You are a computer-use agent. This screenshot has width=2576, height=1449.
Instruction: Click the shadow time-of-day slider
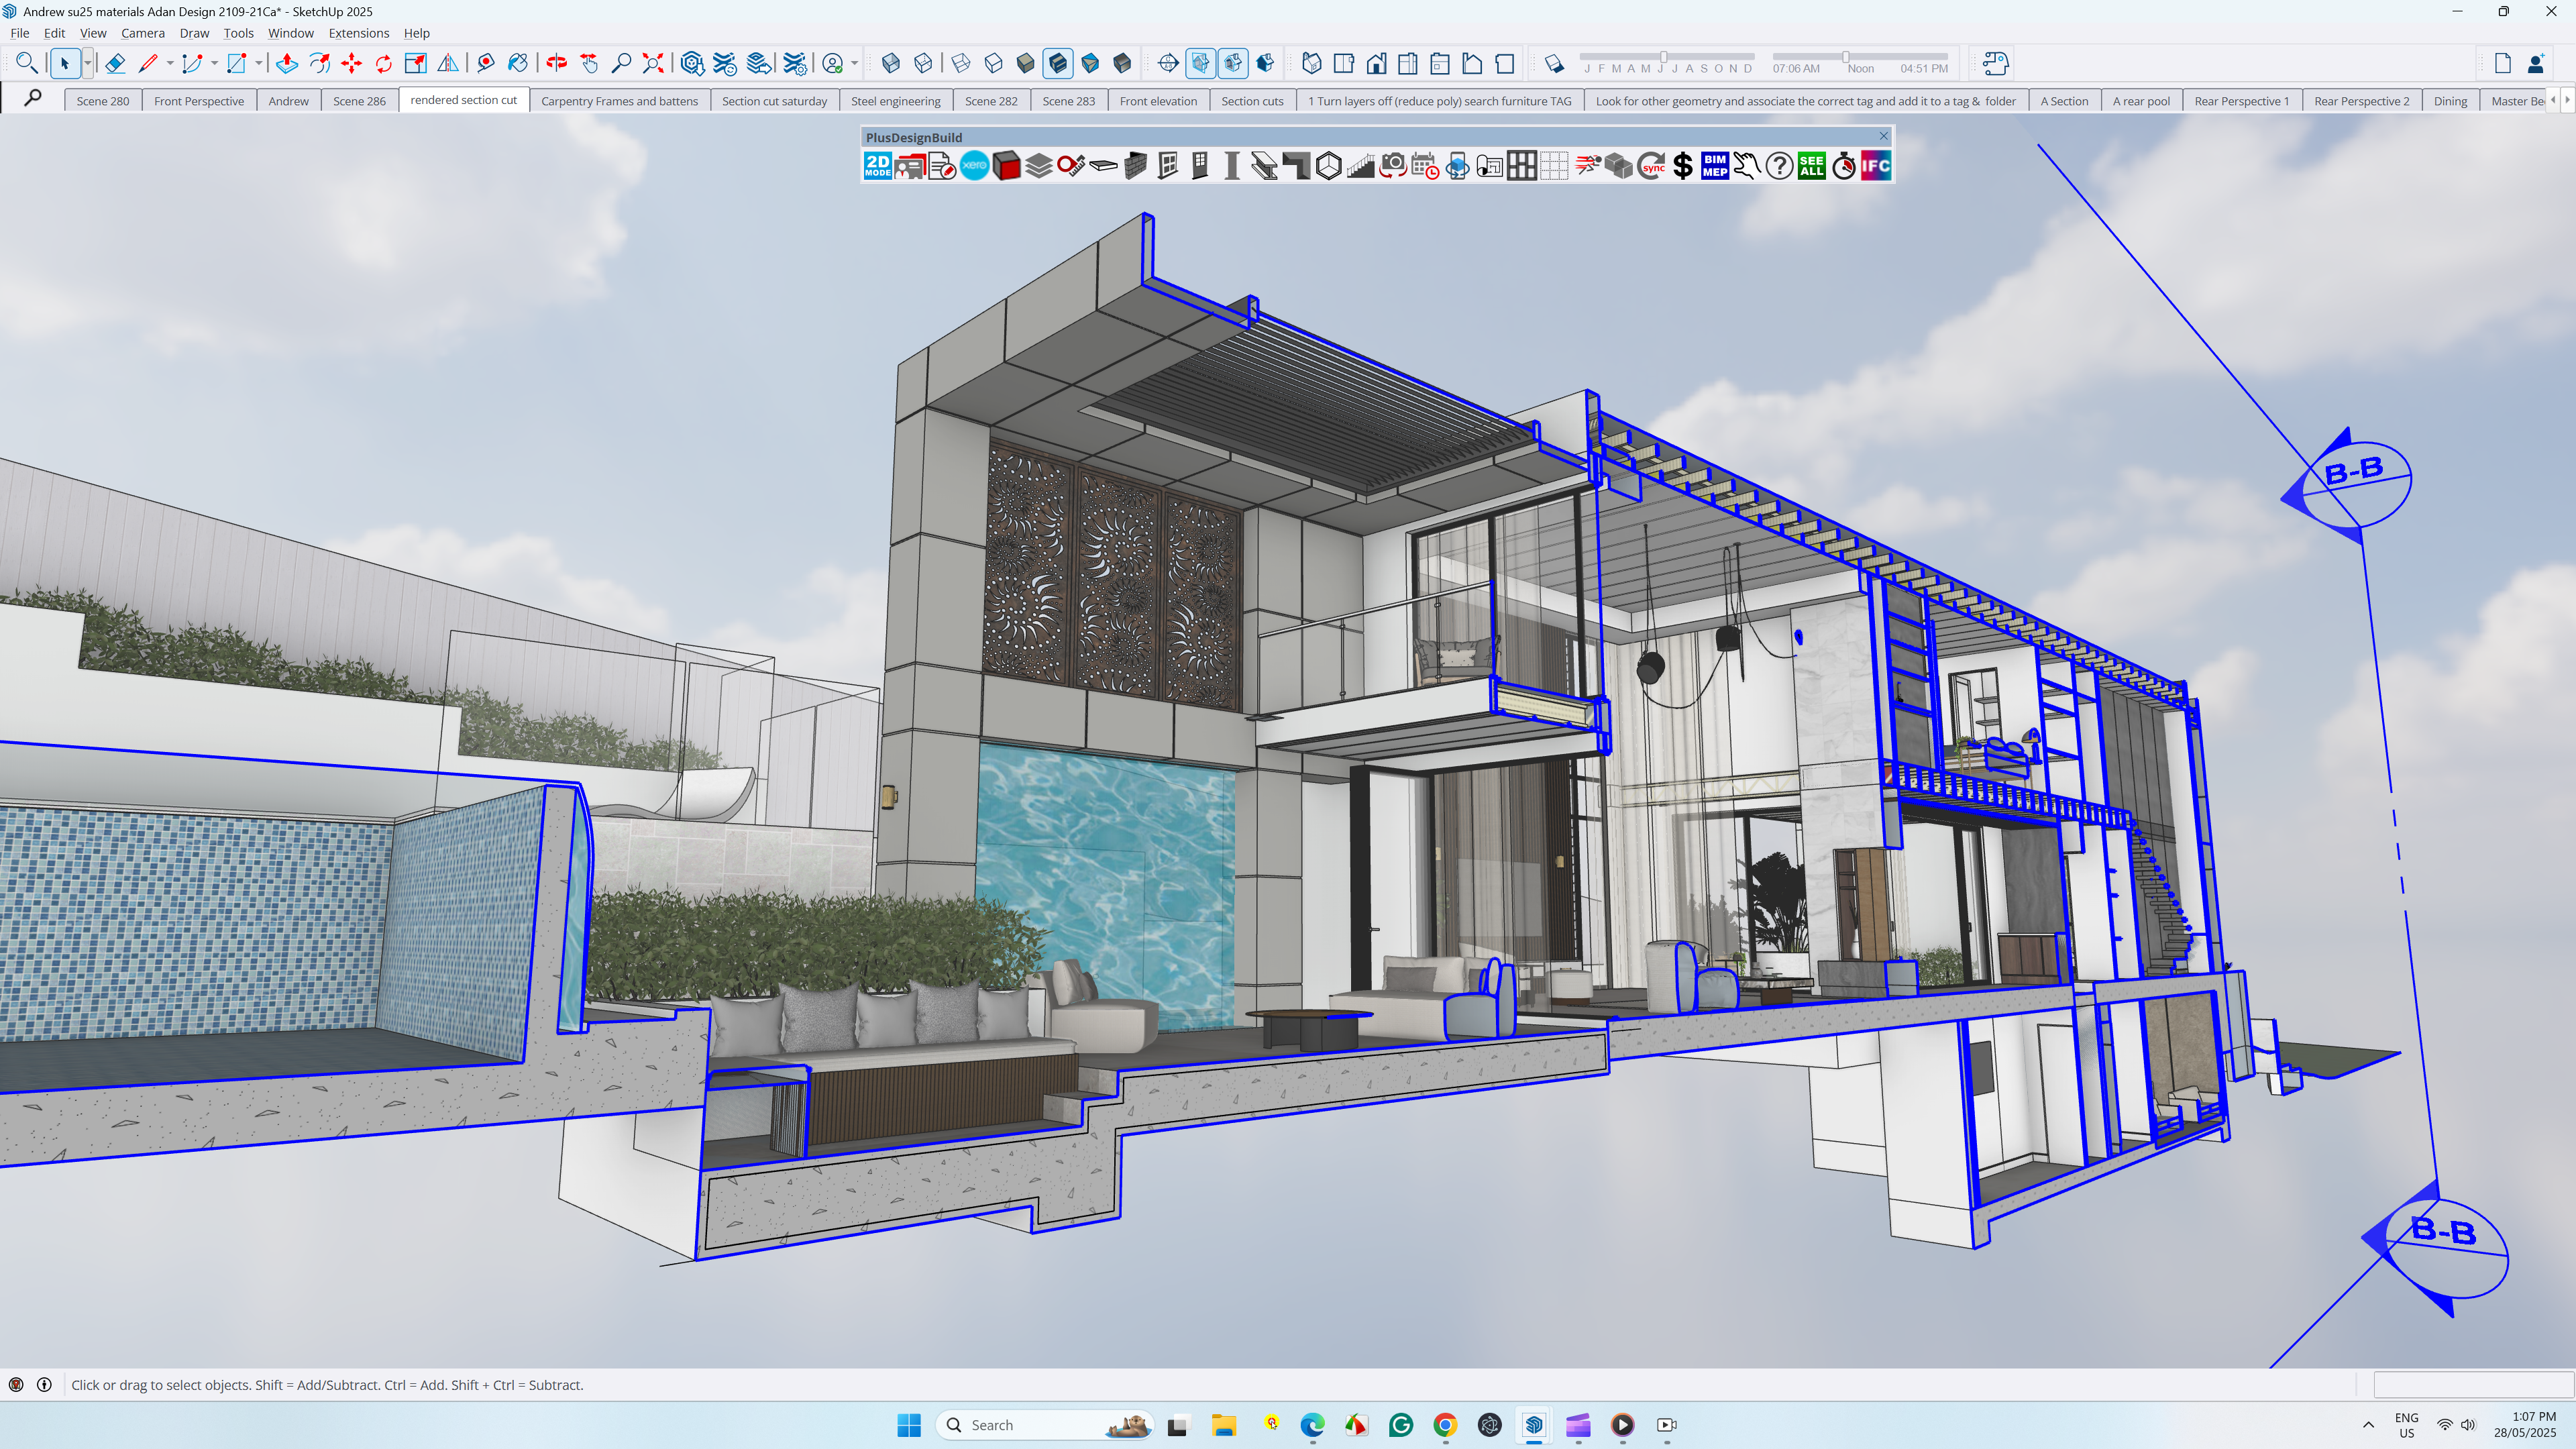click(x=1846, y=57)
